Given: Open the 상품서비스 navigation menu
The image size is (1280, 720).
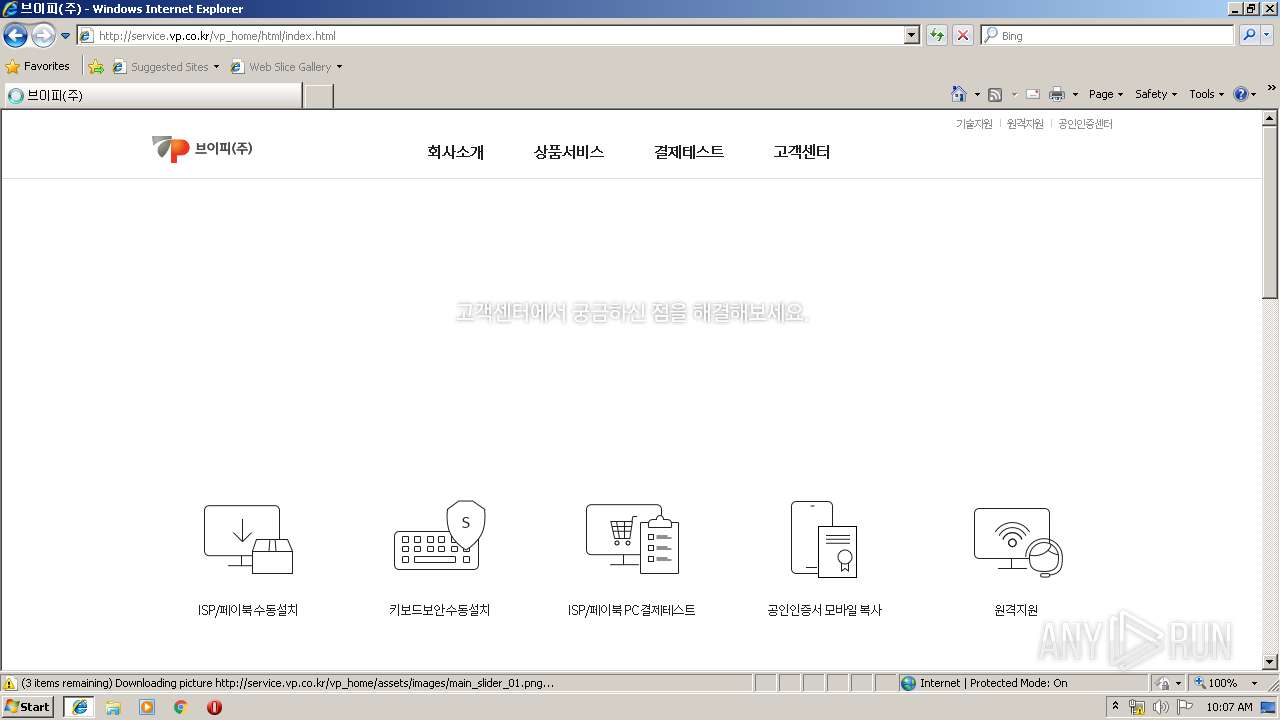Looking at the screenshot, I should point(569,152).
